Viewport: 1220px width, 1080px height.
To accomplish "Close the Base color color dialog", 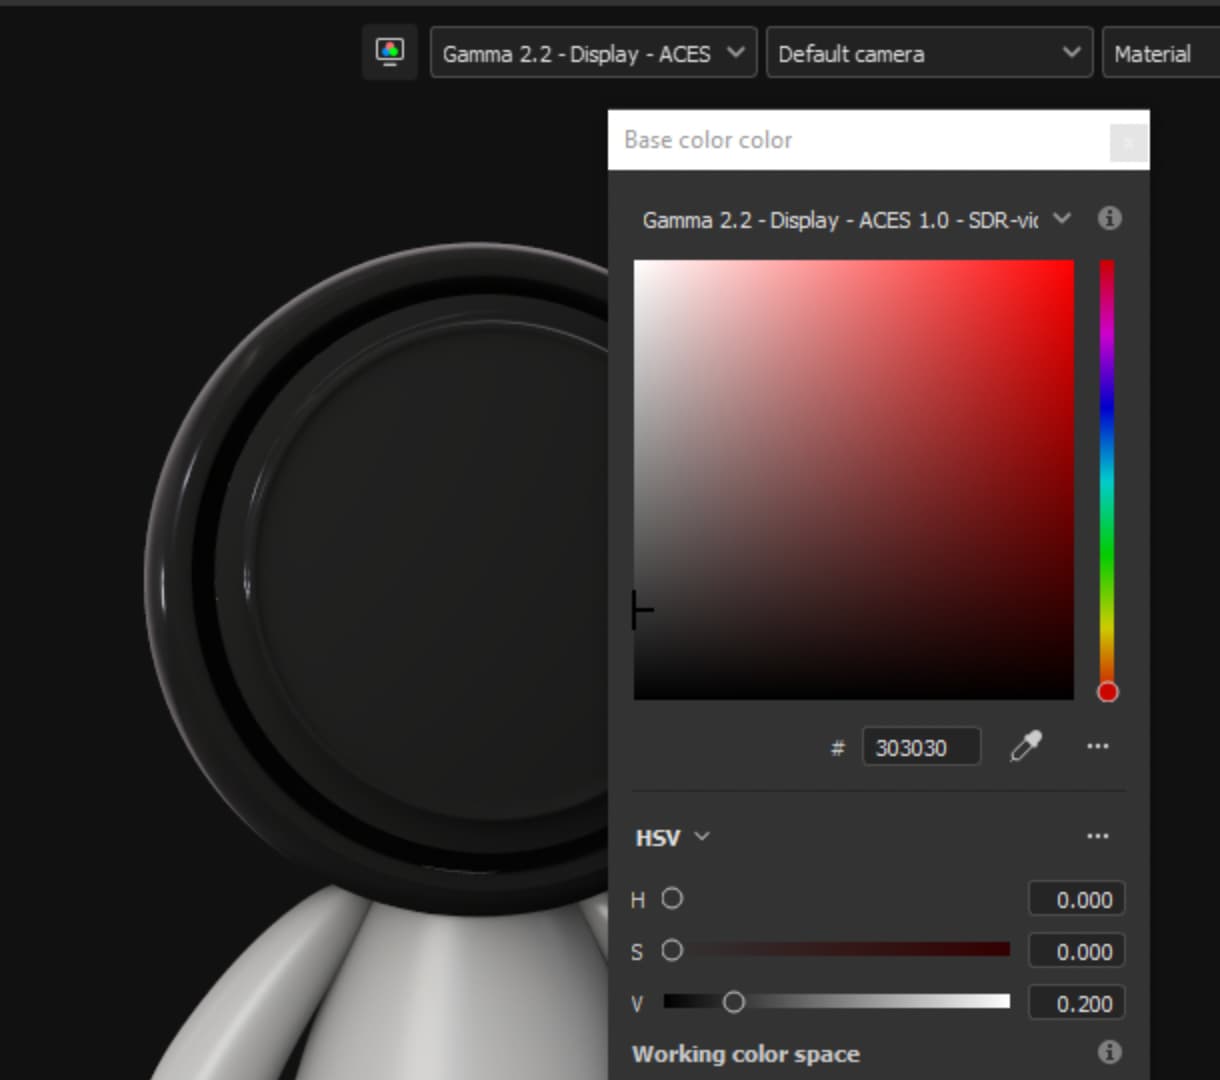I will coord(1128,142).
